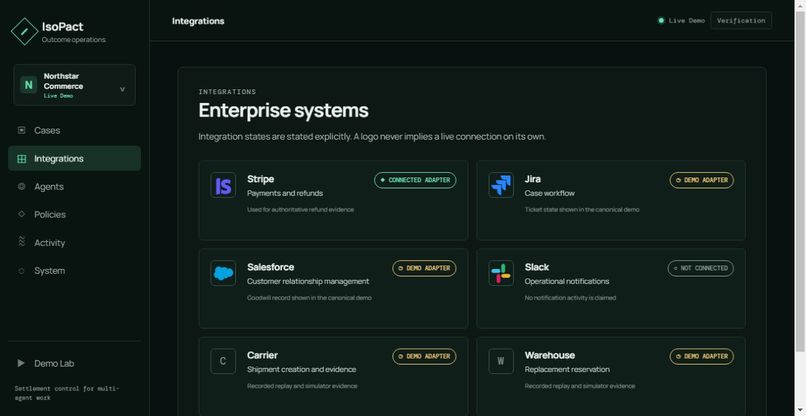Click the Verification button

pyautogui.click(x=741, y=21)
